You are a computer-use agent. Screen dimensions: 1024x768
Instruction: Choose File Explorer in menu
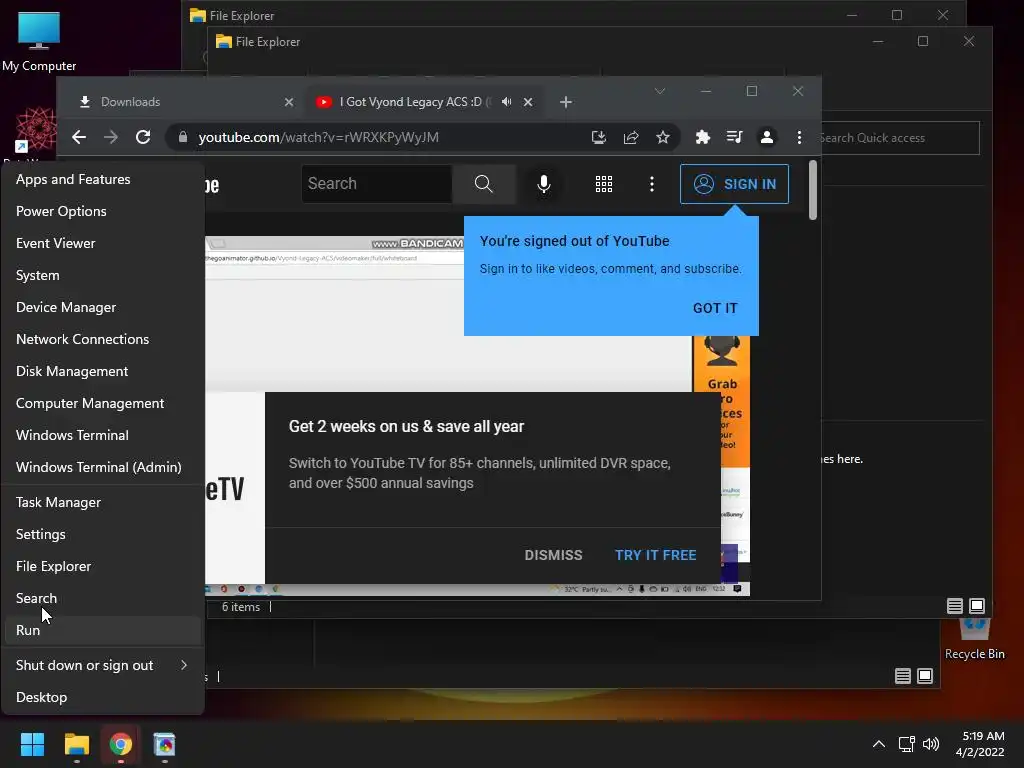click(103, 566)
